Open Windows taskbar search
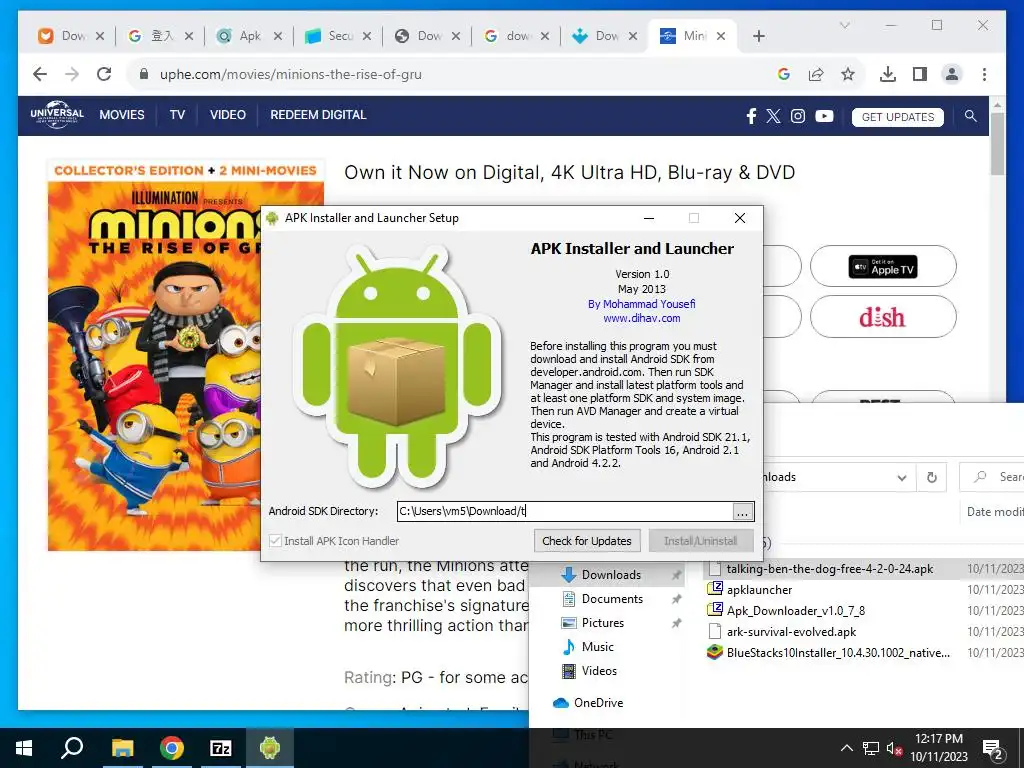Viewport: 1024px width, 768px height. [x=72, y=748]
